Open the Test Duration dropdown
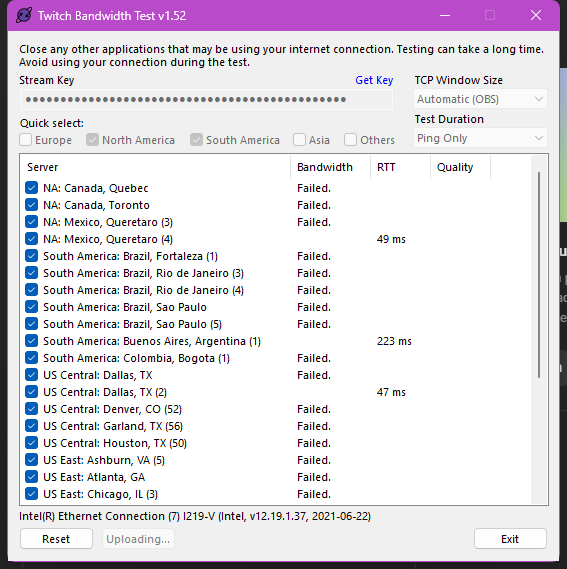The image size is (567, 569). (x=480, y=138)
